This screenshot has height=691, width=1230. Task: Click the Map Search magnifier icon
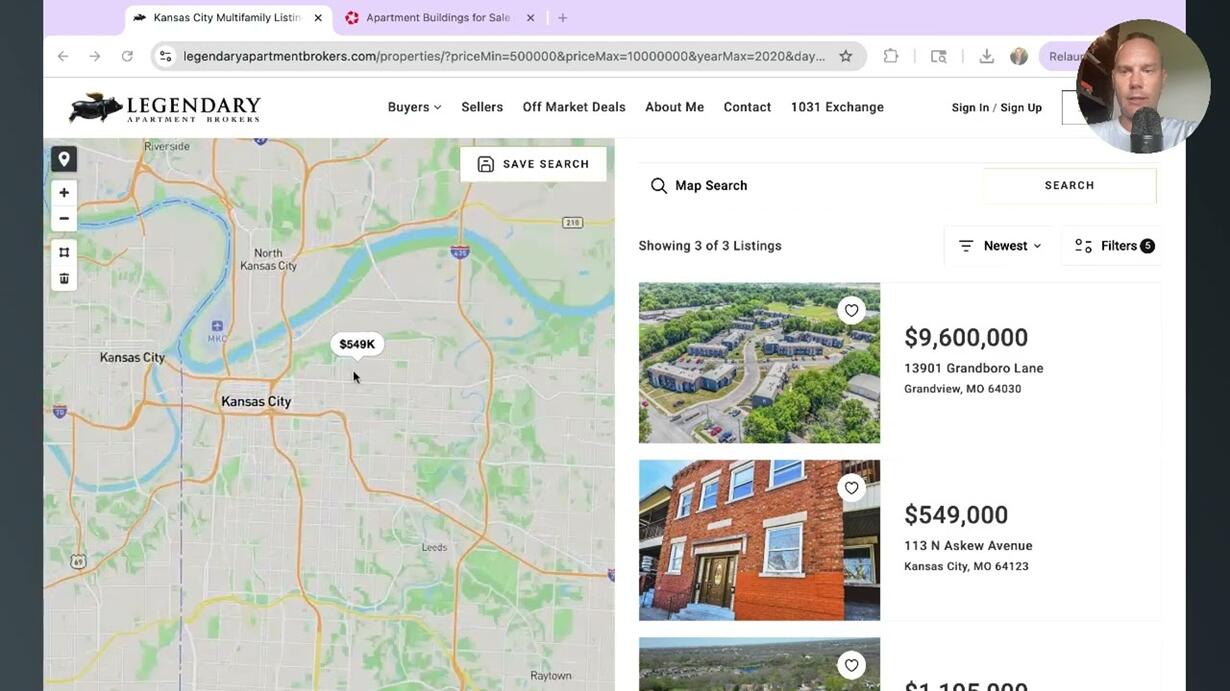pyautogui.click(x=658, y=186)
